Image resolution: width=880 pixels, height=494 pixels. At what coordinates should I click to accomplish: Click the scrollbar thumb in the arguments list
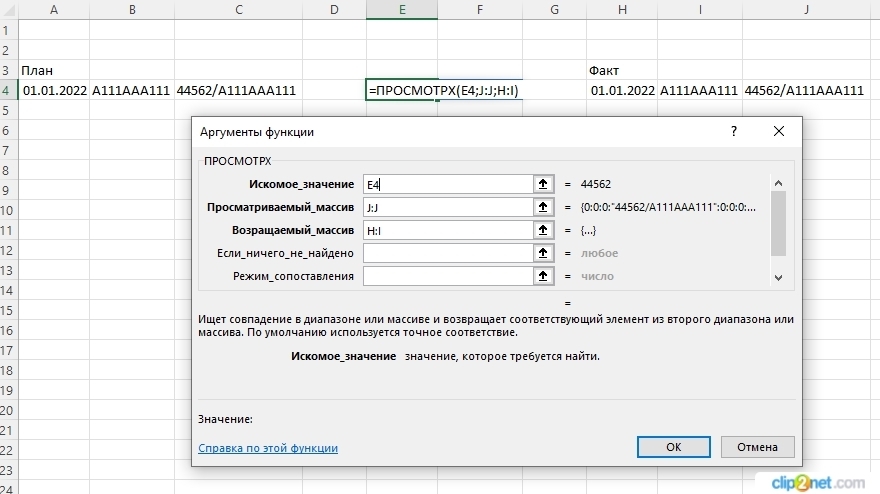[x=778, y=223]
